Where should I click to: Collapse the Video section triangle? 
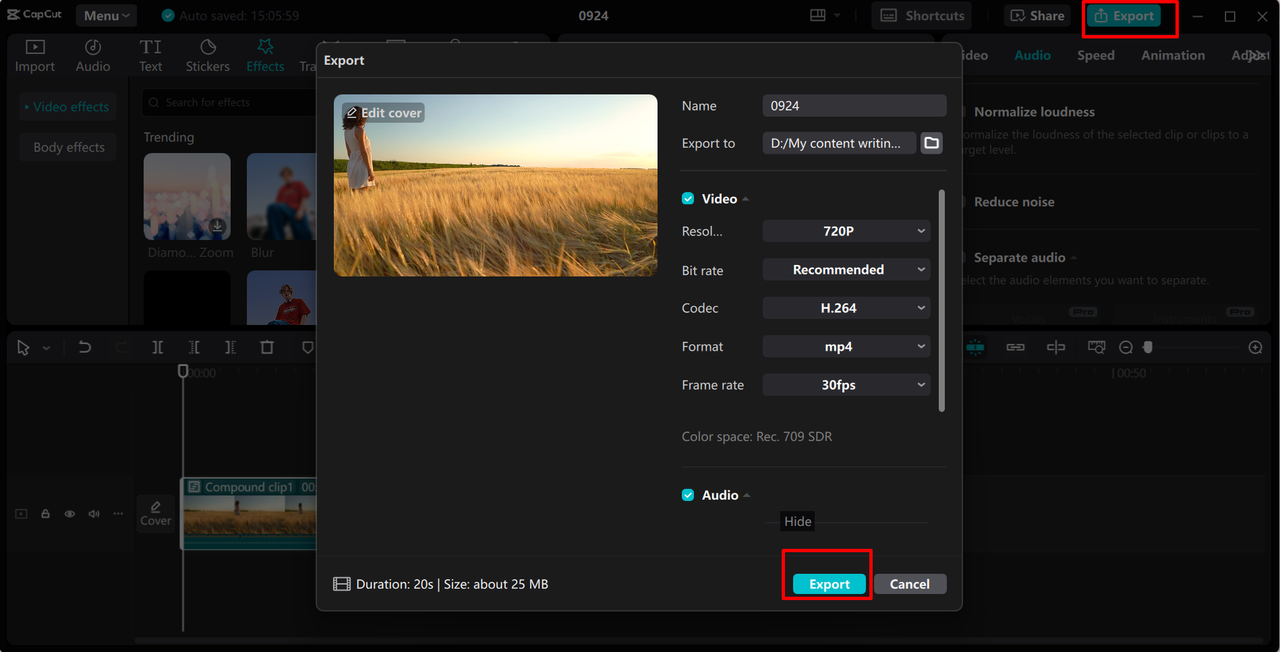[x=746, y=199]
